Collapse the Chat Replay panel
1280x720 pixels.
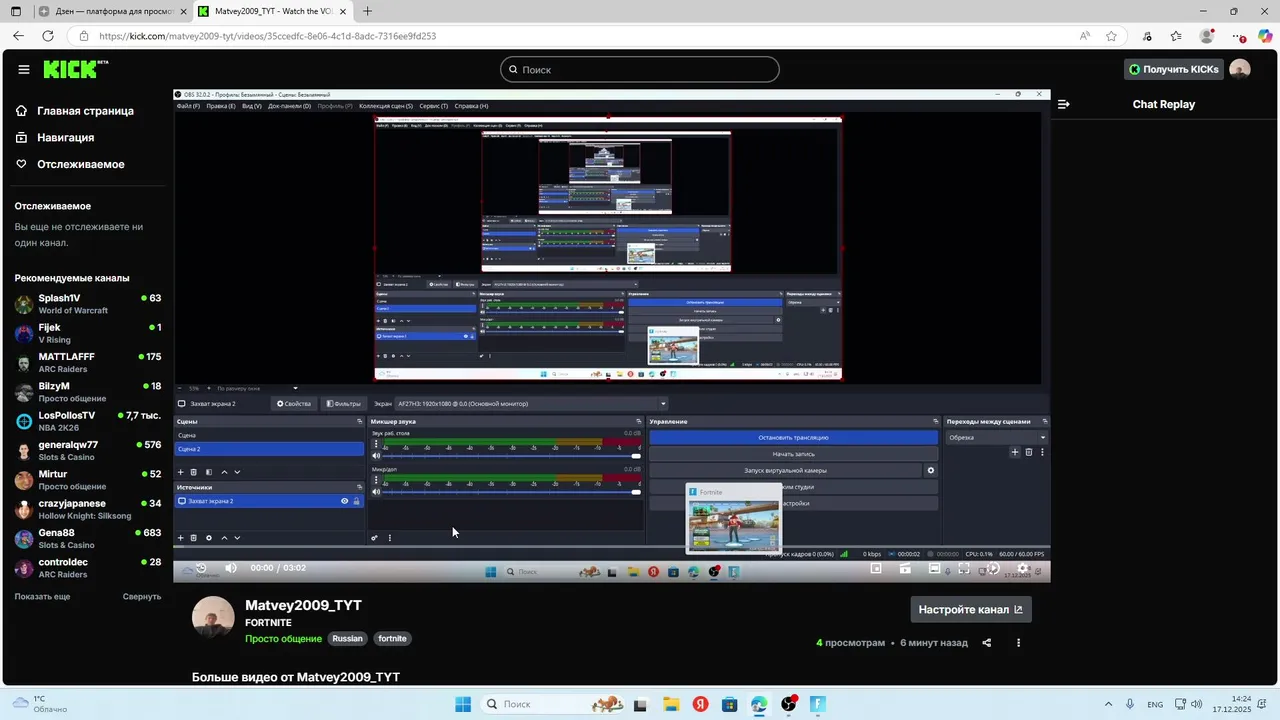(1064, 104)
